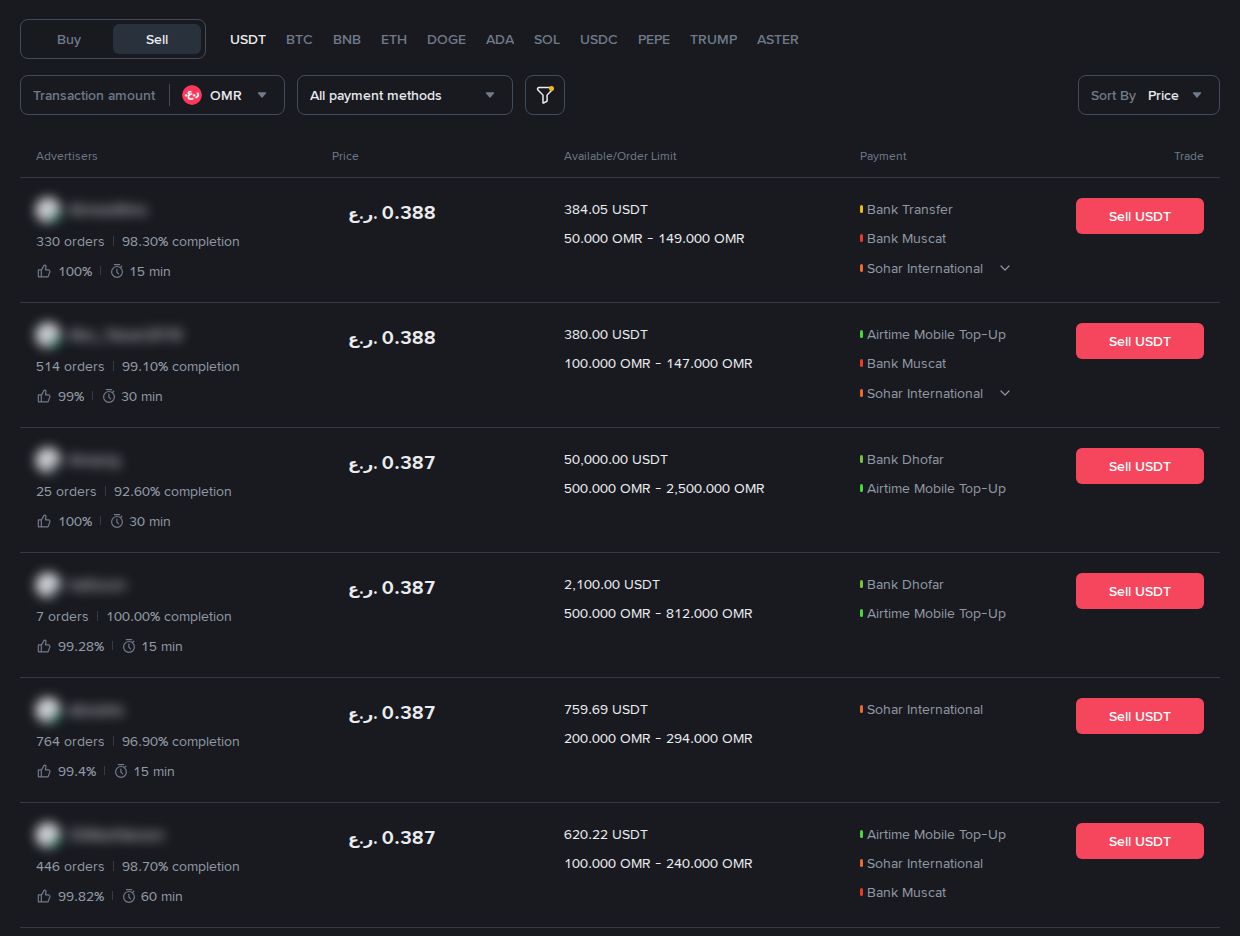
Task: Click thumbs-up icon beside 99.28%
Action: [x=43, y=646]
